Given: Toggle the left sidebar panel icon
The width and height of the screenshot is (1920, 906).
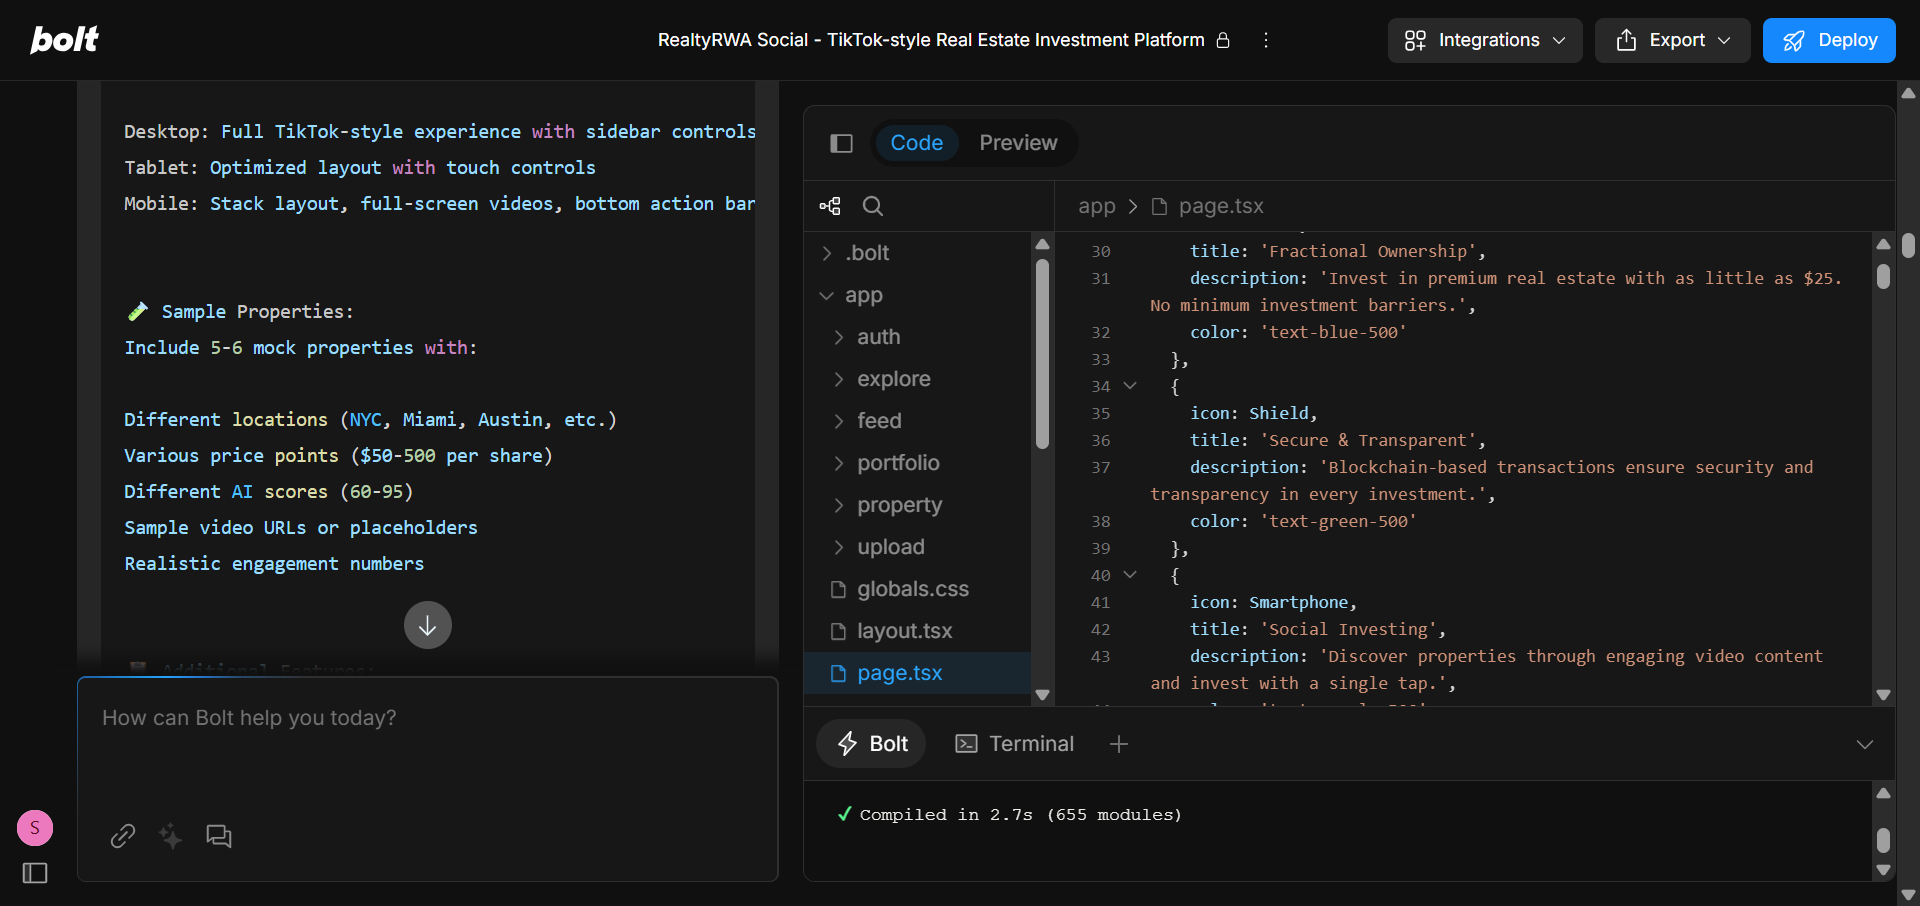Looking at the screenshot, I should tap(35, 873).
